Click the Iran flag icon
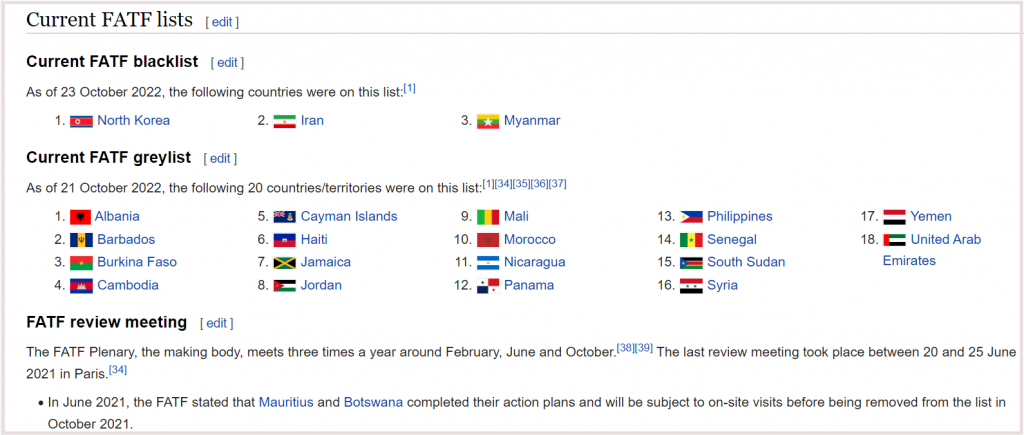1024x435 pixels. point(284,121)
